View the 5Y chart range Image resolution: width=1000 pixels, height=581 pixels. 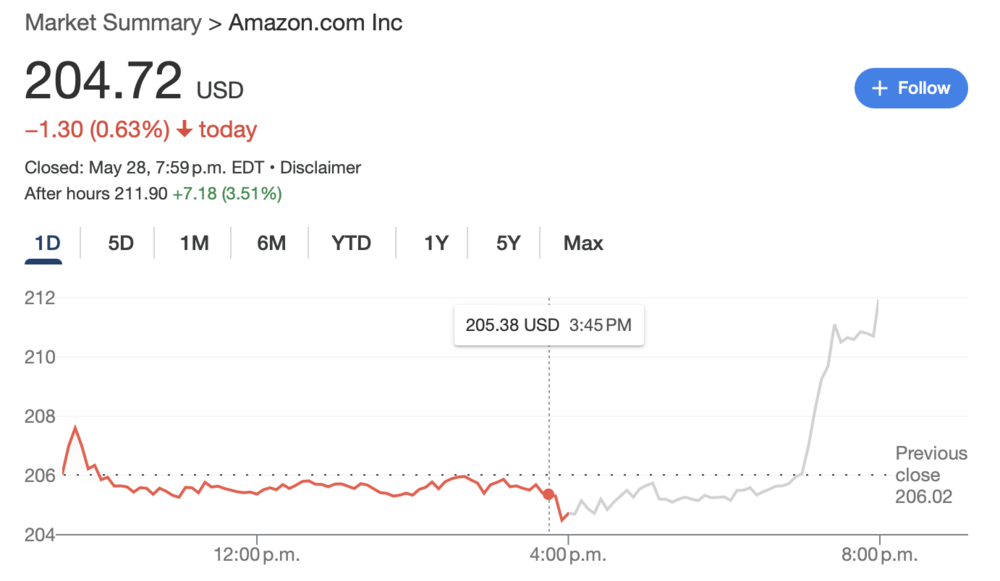coord(508,243)
